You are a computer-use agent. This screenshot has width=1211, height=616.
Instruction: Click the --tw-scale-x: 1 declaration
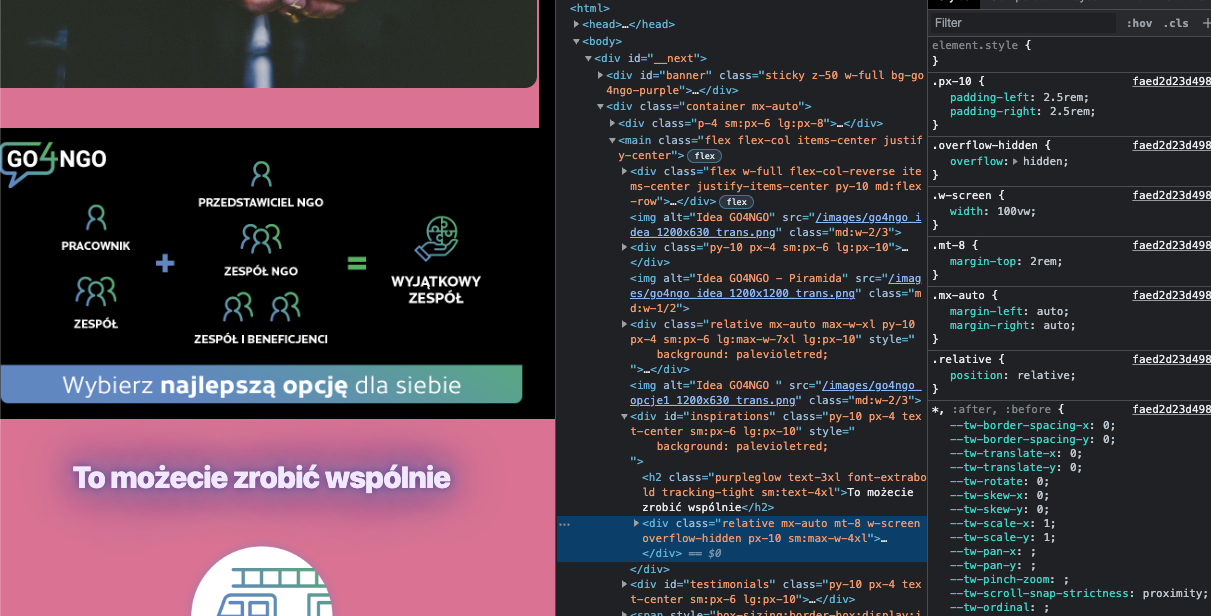pos(1002,523)
